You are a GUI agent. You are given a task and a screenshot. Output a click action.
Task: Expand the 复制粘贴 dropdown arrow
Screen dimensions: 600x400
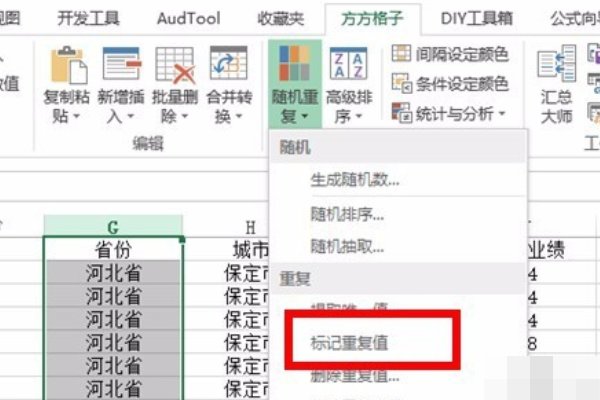(x=77, y=116)
